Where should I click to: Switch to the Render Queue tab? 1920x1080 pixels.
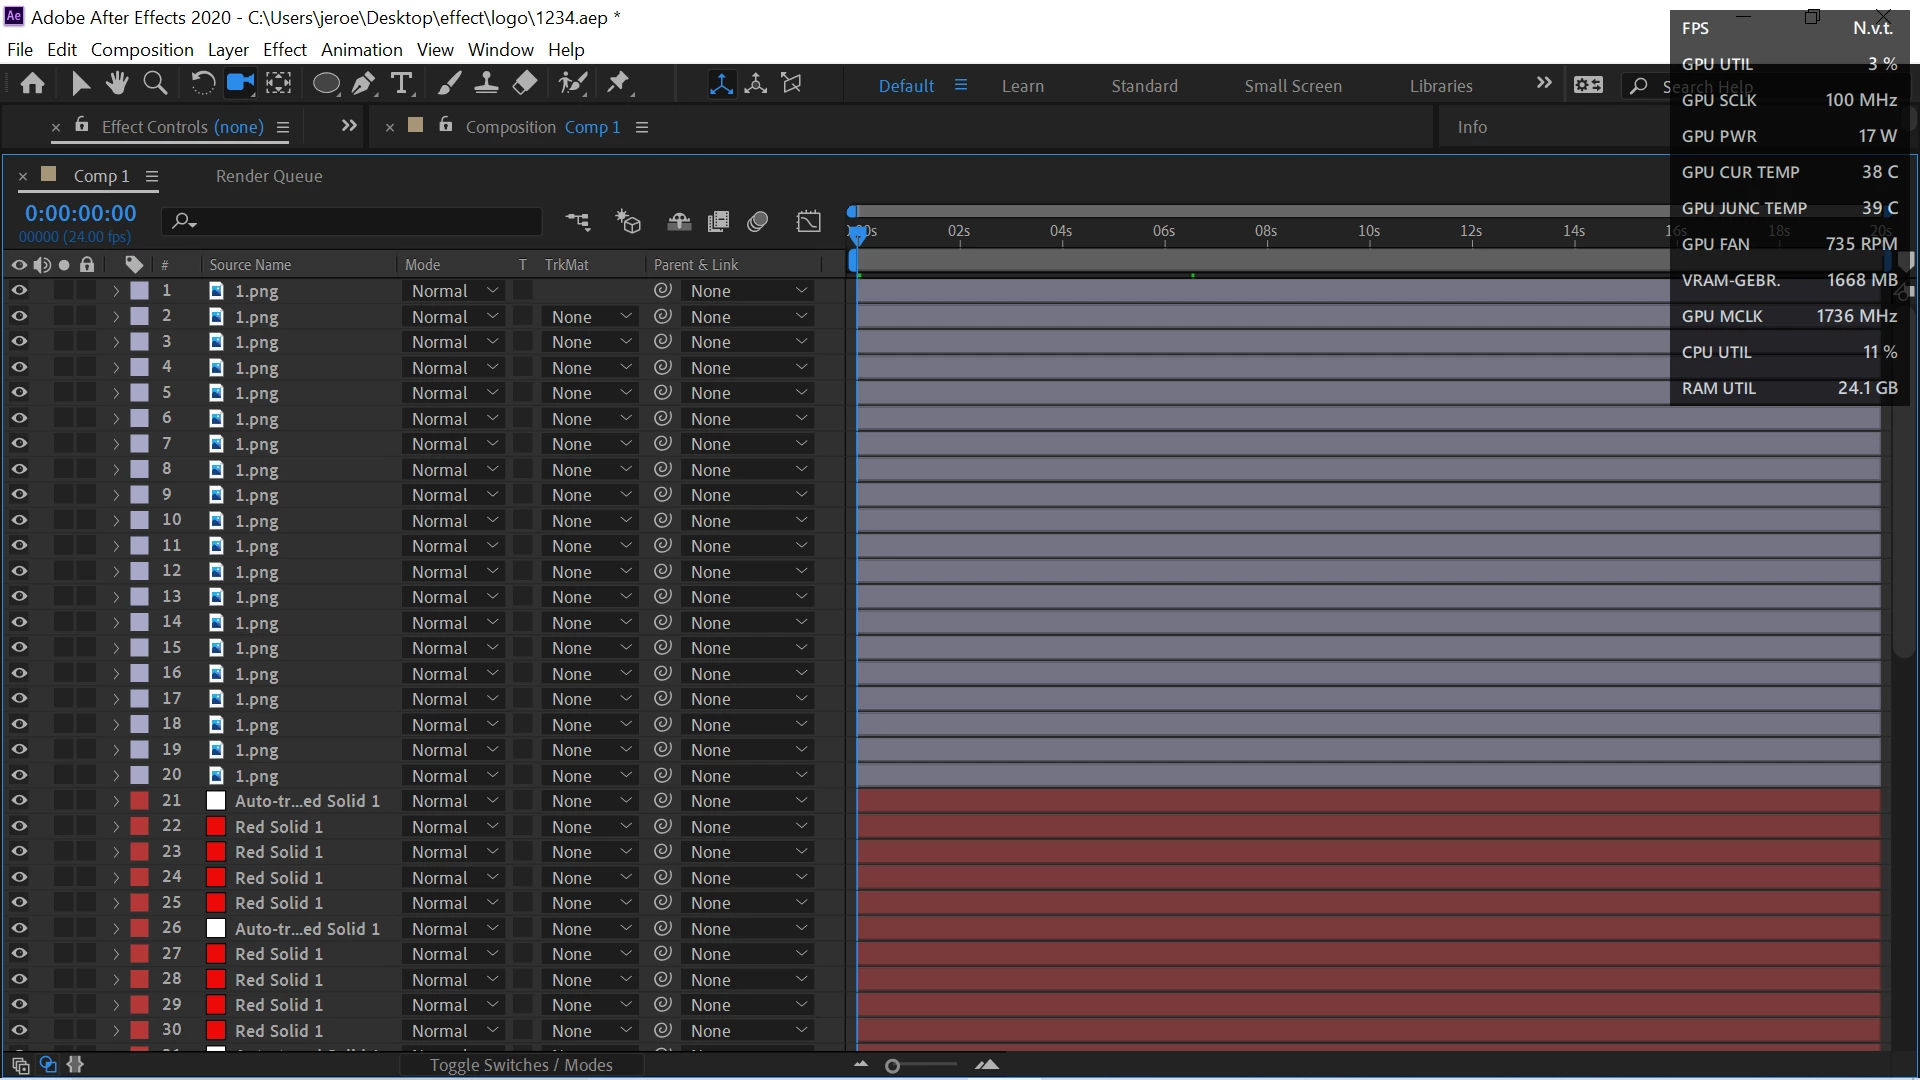pyautogui.click(x=269, y=176)
